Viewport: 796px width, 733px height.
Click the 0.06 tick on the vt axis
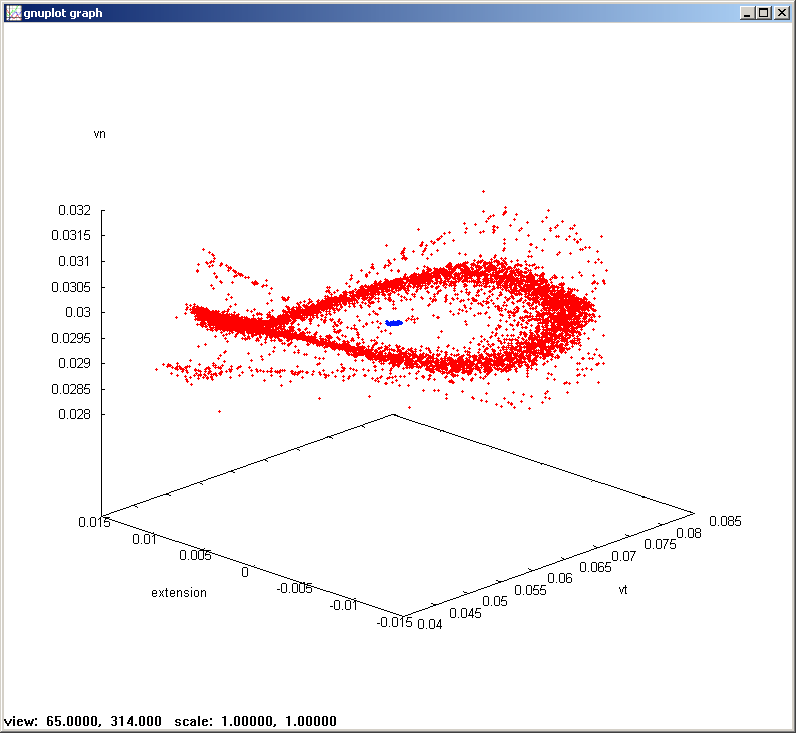coord(560,578)
